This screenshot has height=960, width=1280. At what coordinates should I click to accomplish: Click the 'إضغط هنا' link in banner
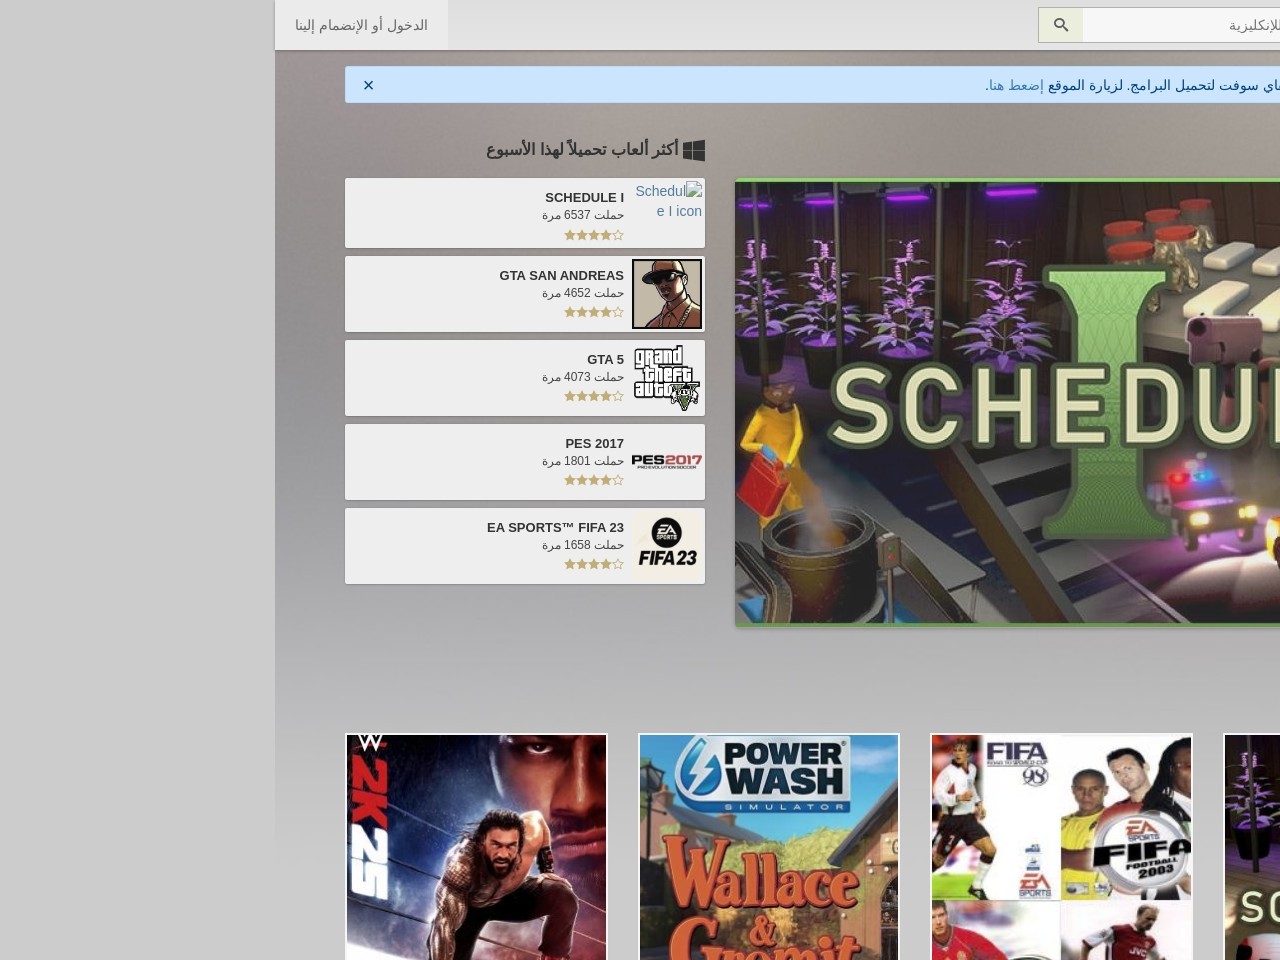(1015, 85)
